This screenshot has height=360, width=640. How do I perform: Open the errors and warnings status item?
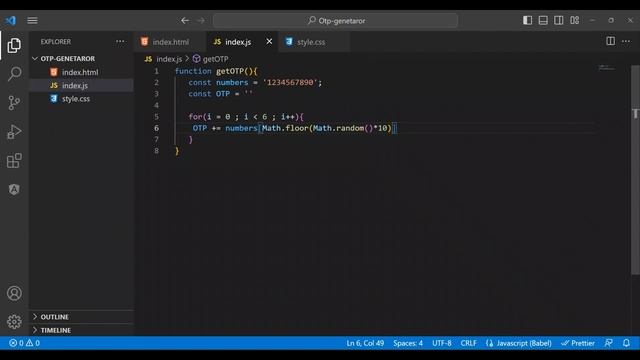click(x=24, y=343)
